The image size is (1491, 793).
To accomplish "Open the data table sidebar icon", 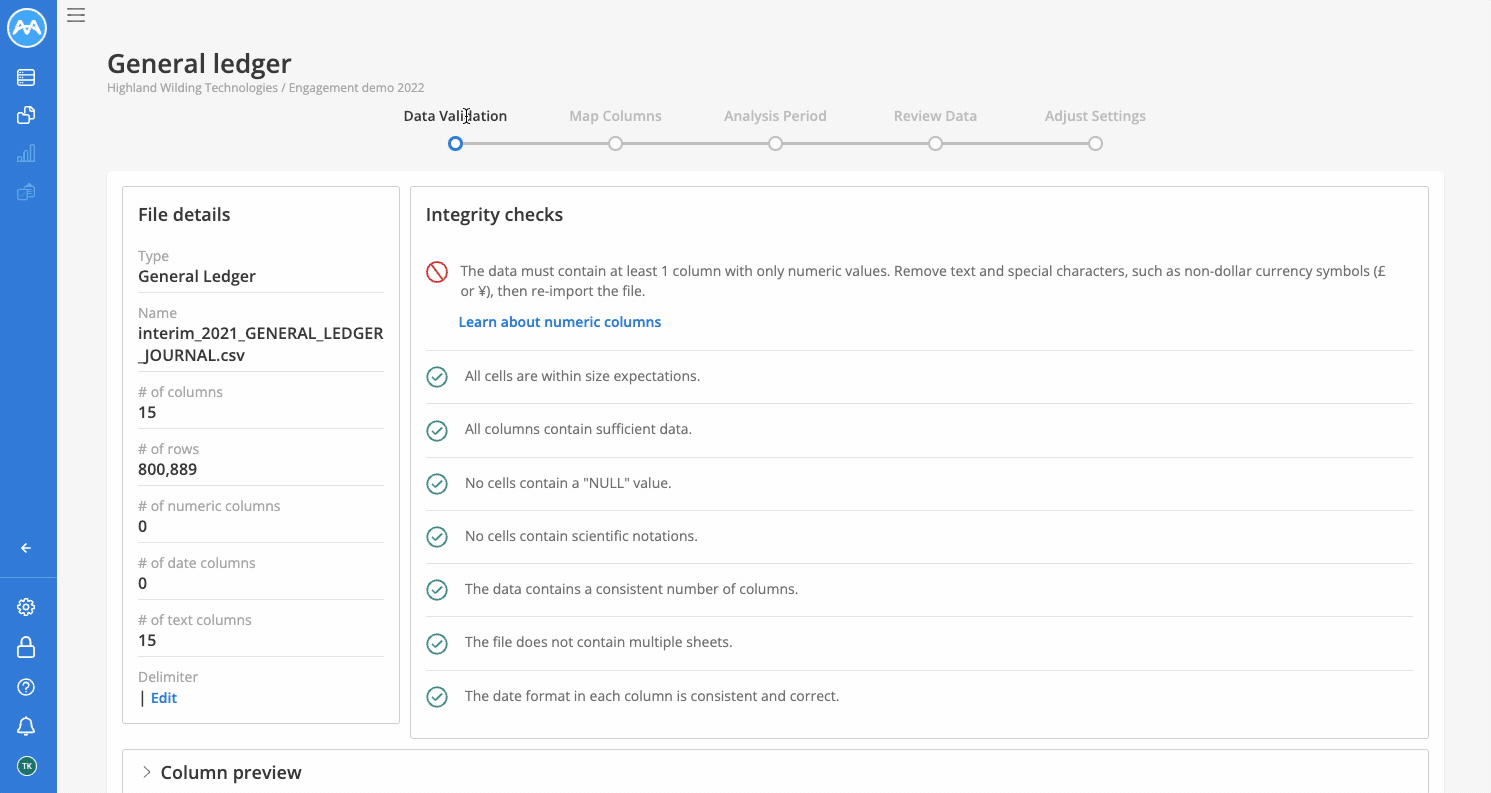I will [x=27, y=77].
